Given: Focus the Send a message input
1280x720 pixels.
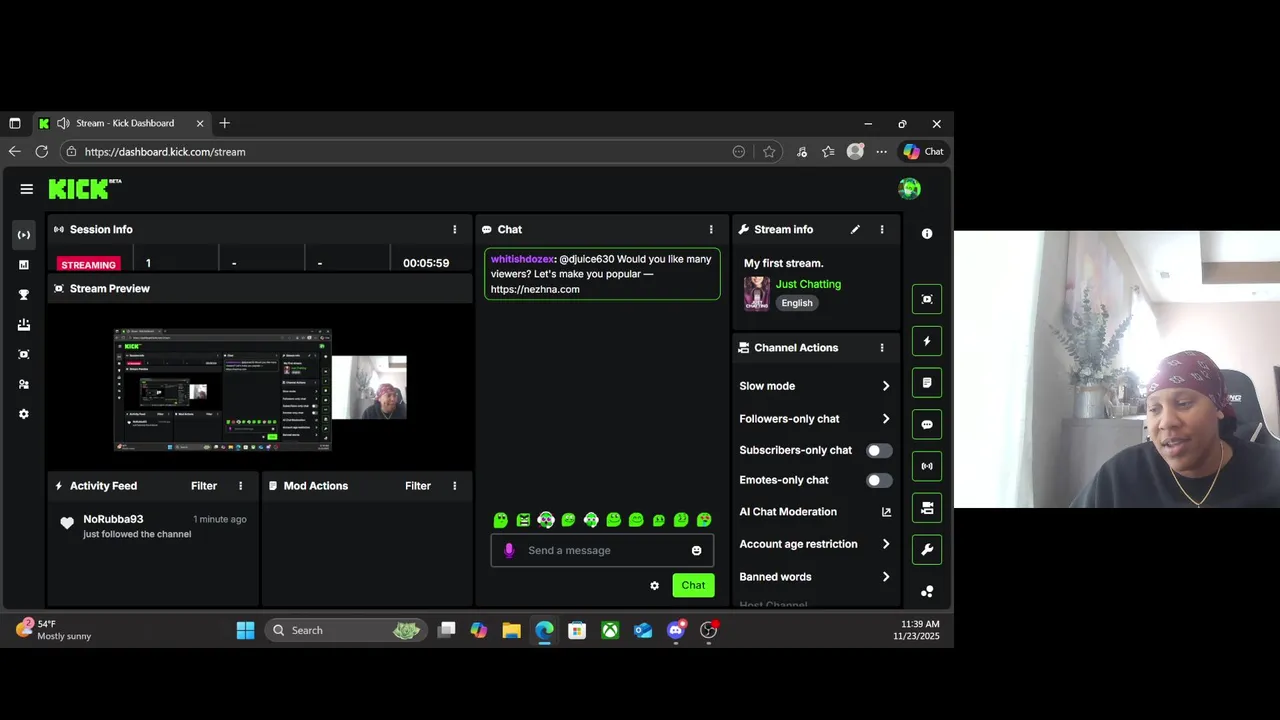Looking at the screenshot, I should click(x=602, y=550).
